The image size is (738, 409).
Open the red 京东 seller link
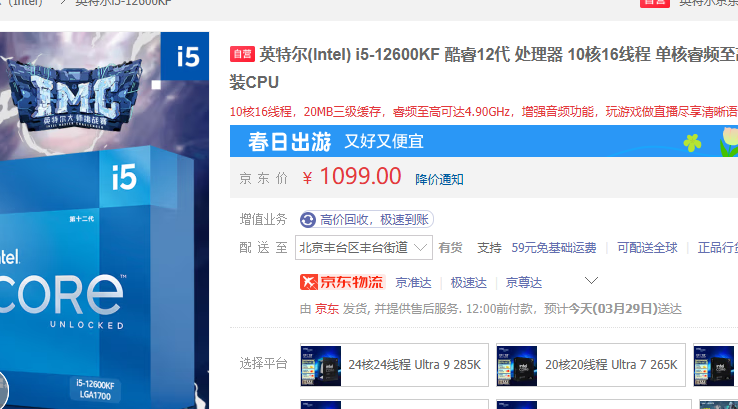327,309
